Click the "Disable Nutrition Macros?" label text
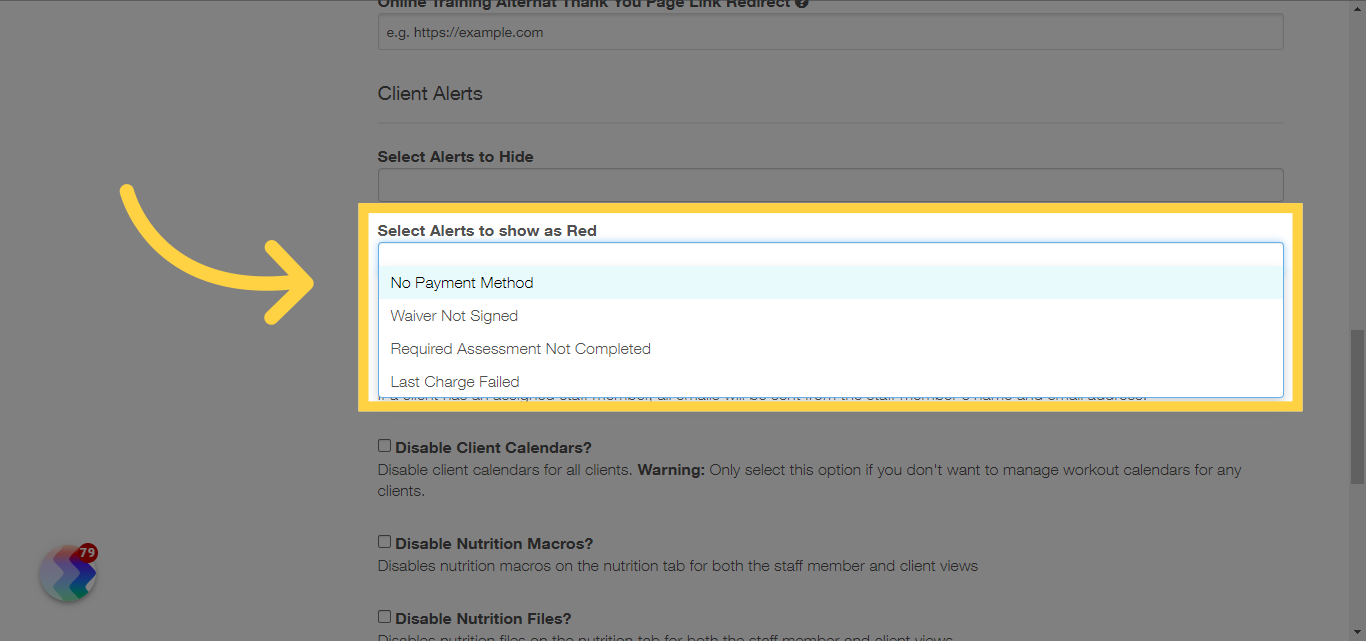Viewport: 1366px width, 641px height. 493,542
